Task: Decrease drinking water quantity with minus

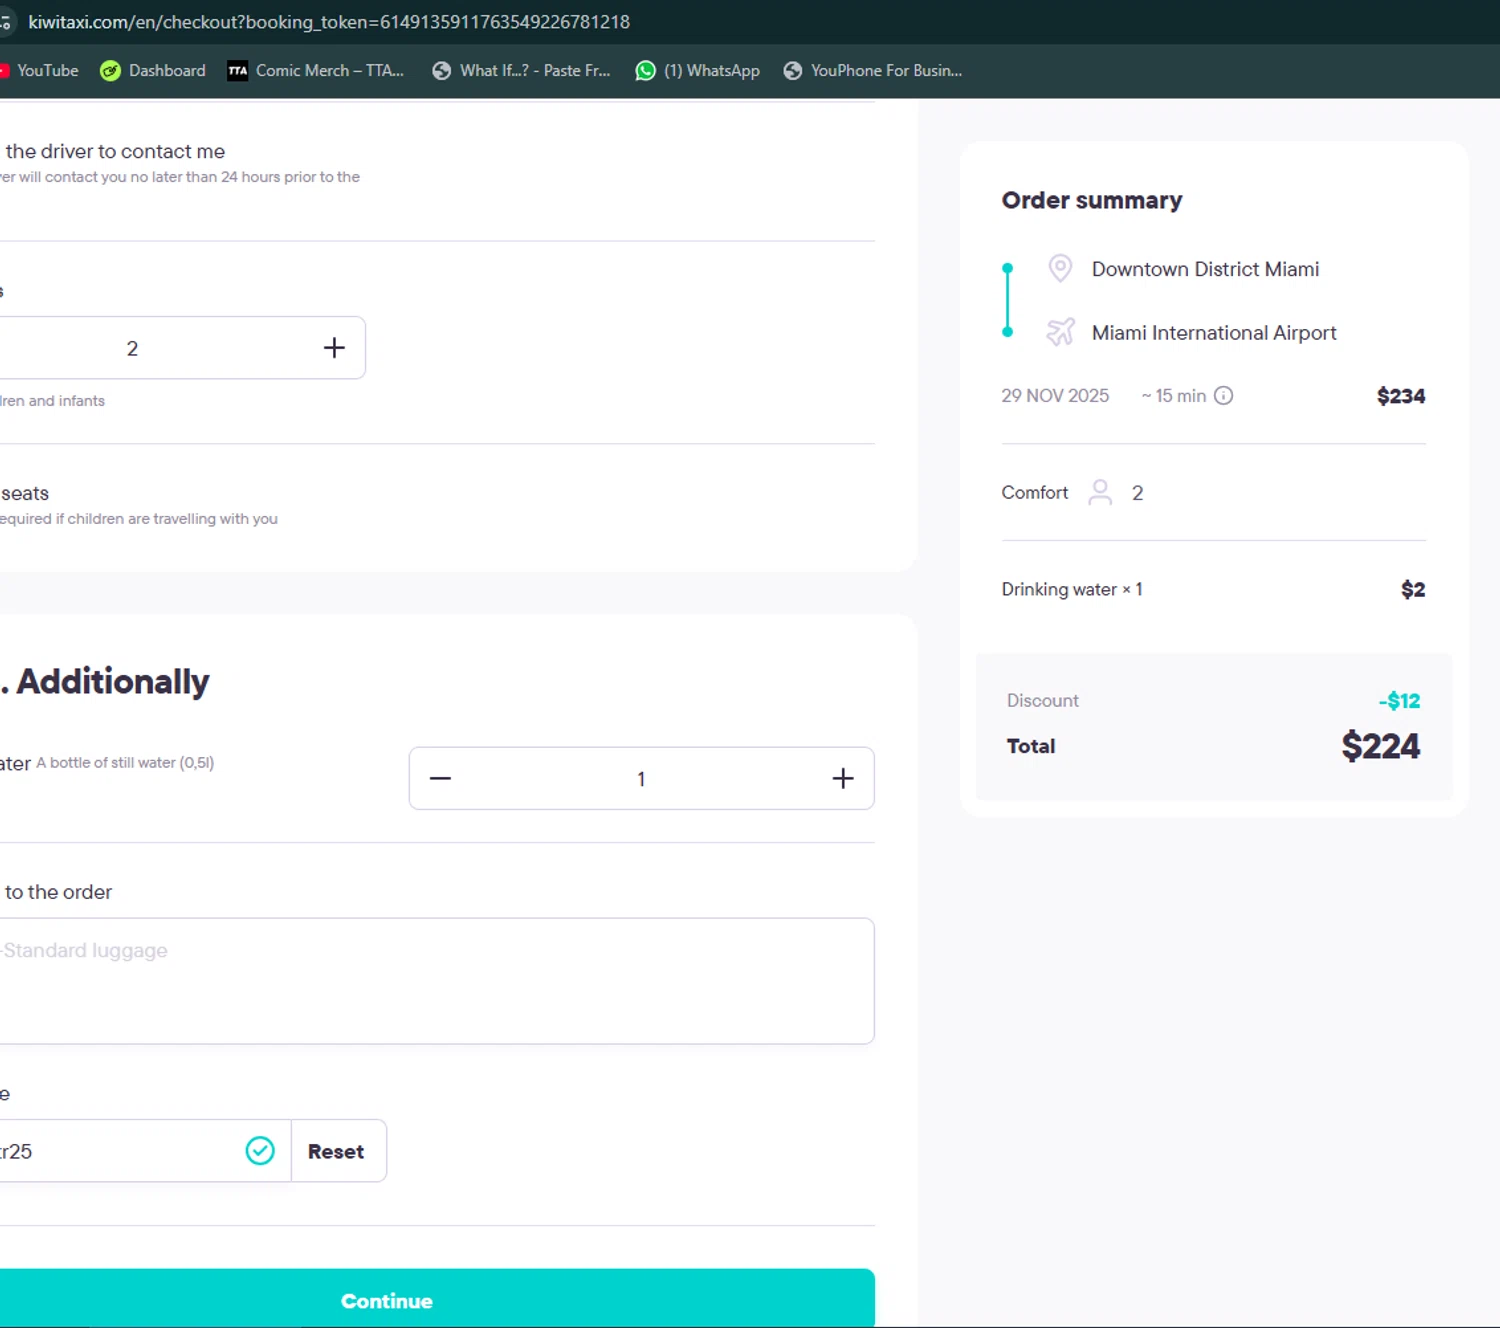Action: [440, 778]
